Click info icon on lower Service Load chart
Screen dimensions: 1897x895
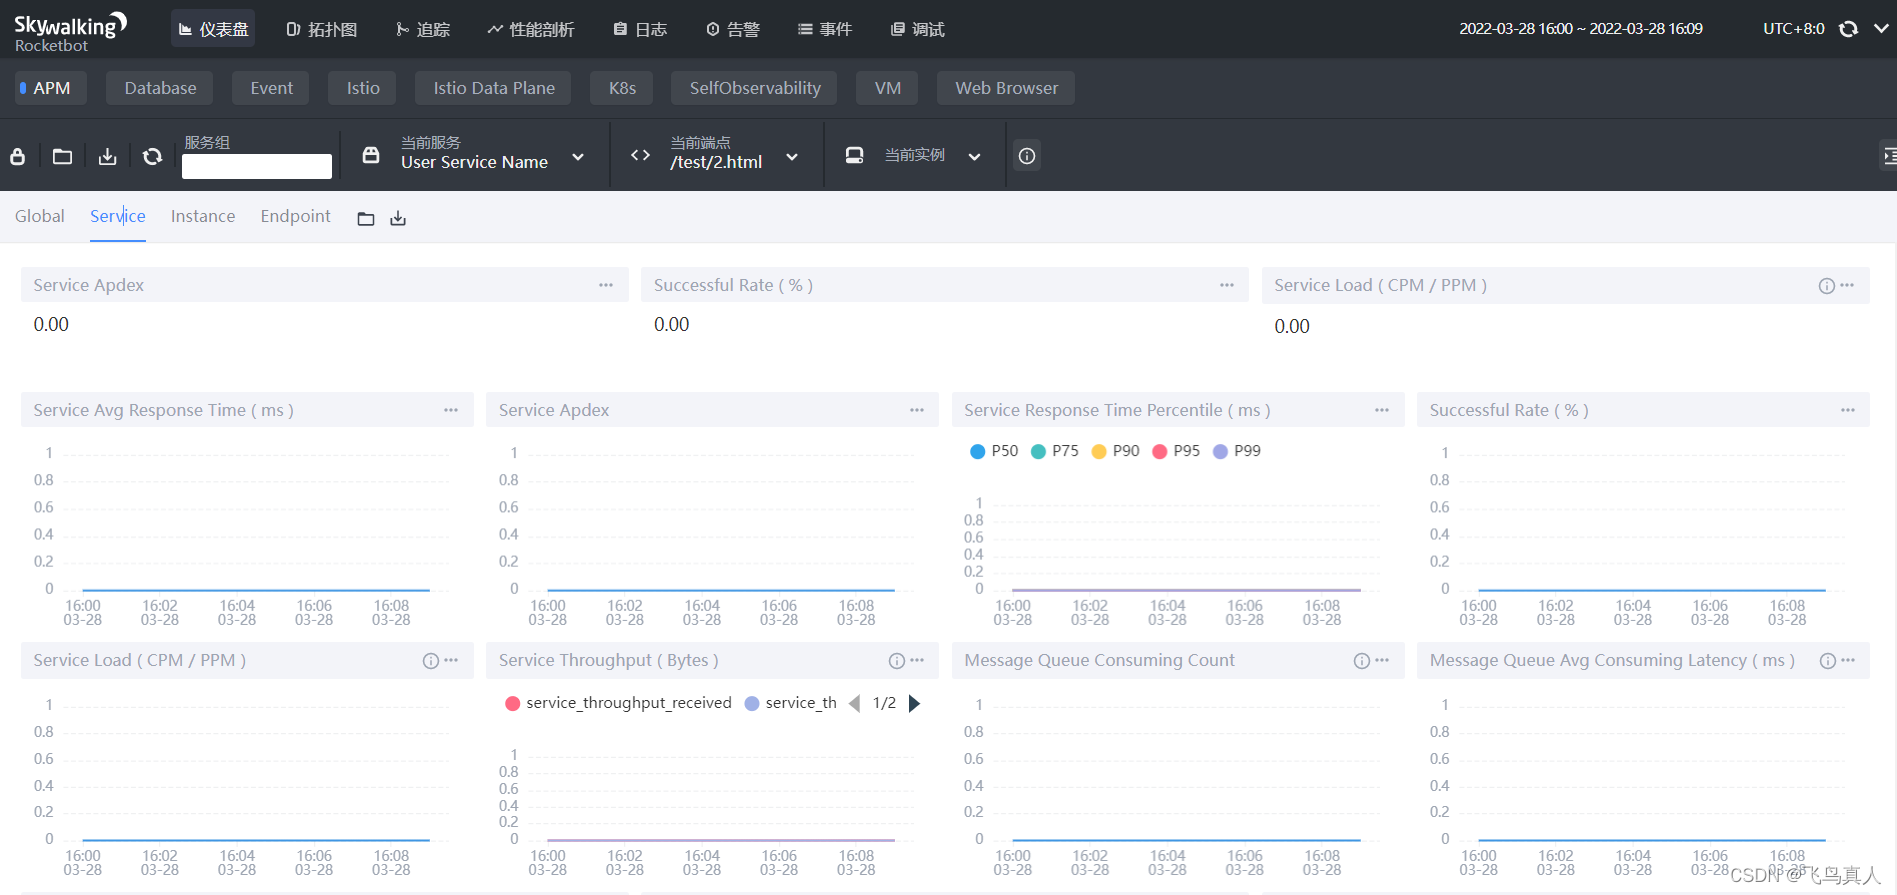pos(431,661)
